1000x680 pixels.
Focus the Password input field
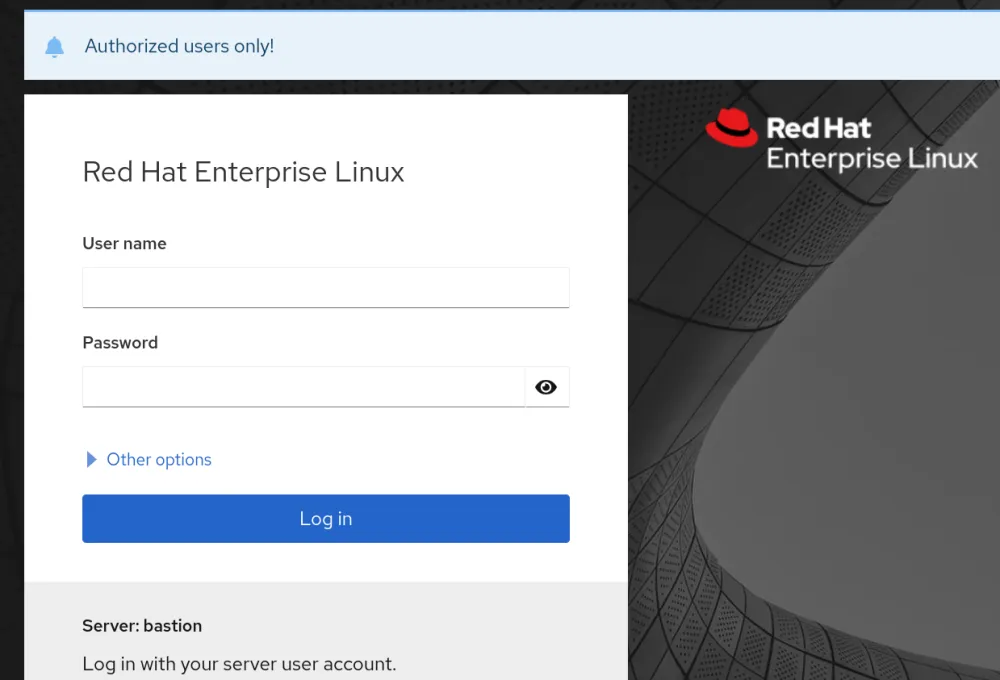click(x=300, y=386)
